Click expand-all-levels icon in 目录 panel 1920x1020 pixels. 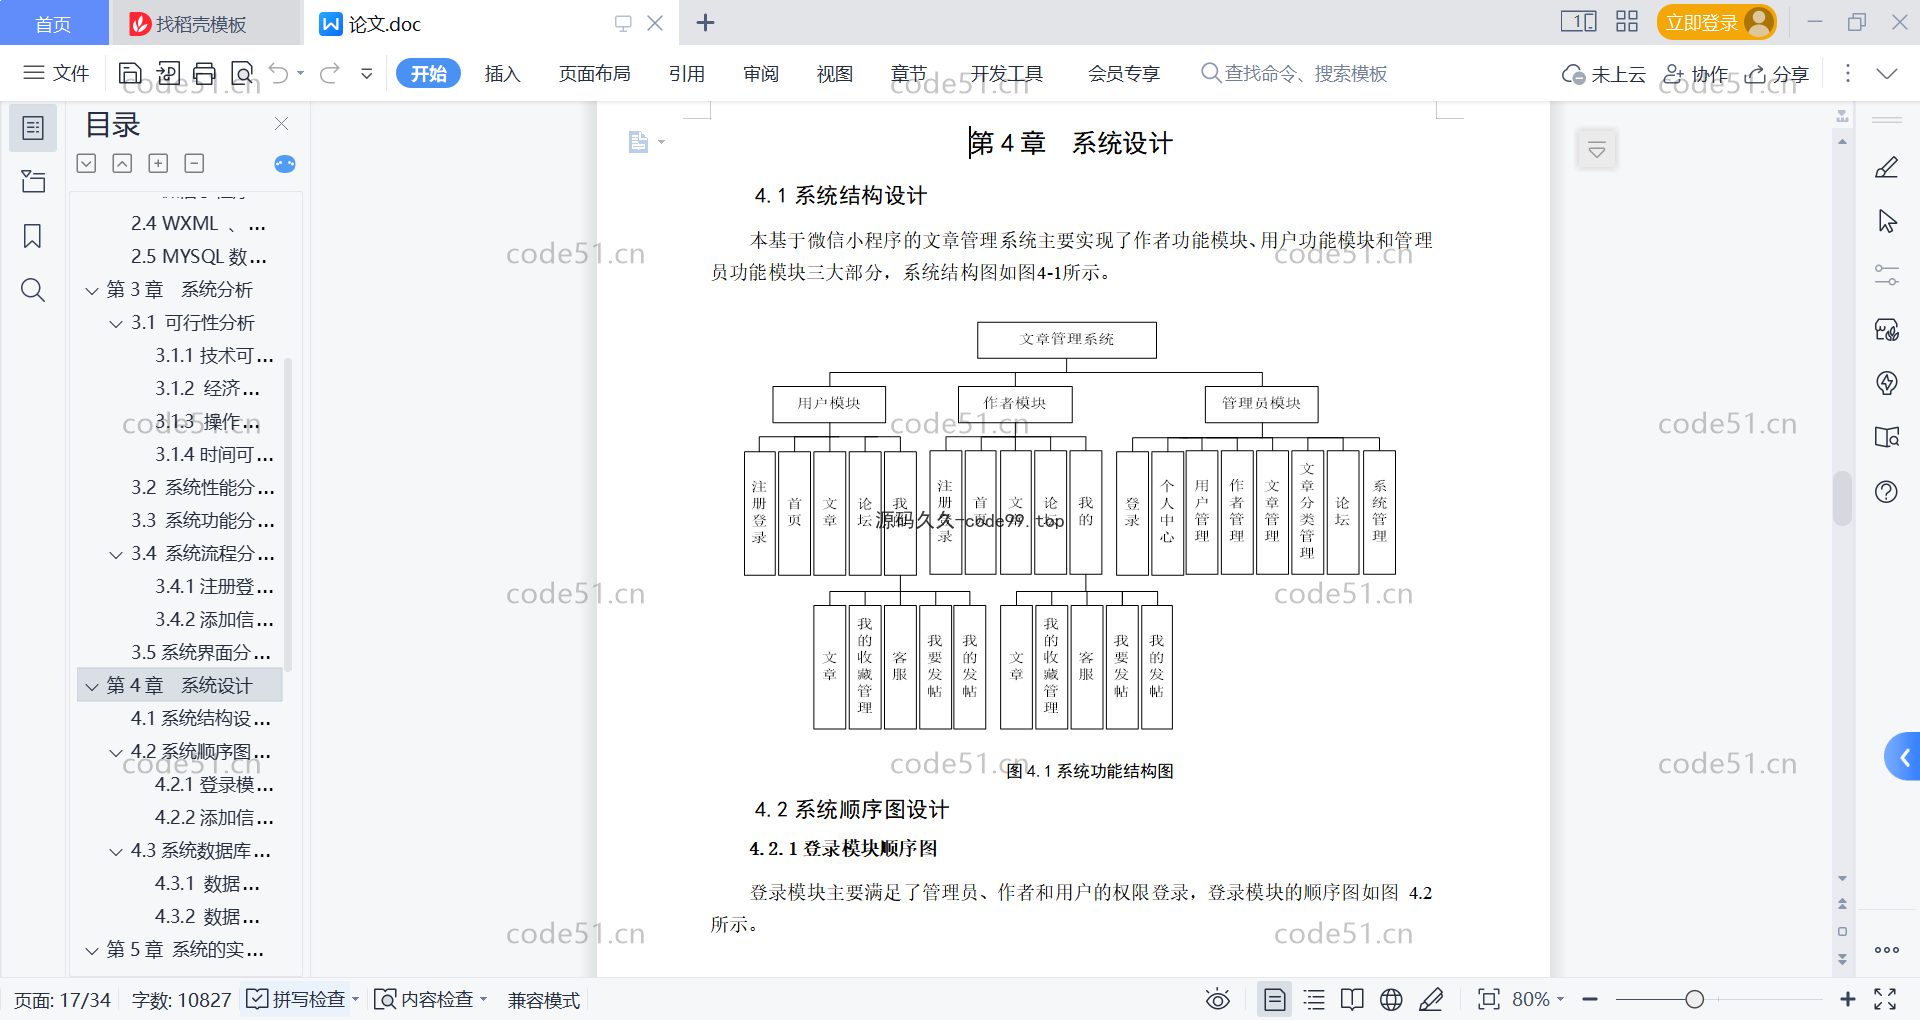[86, 163]
